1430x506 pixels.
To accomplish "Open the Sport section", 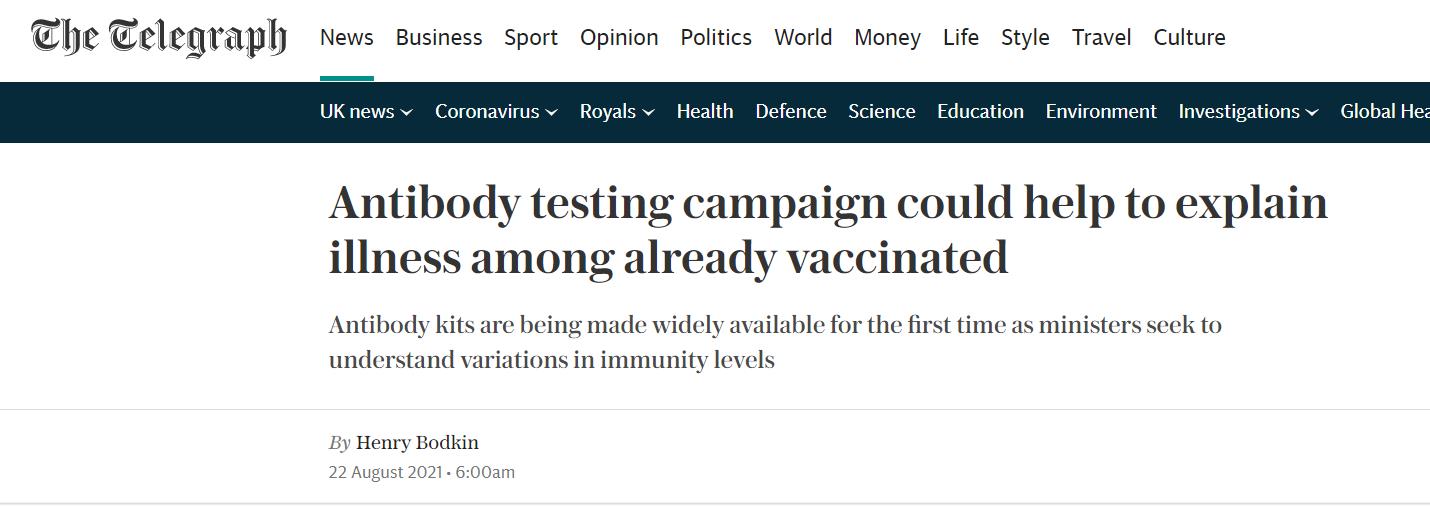I will pos(531,38).
